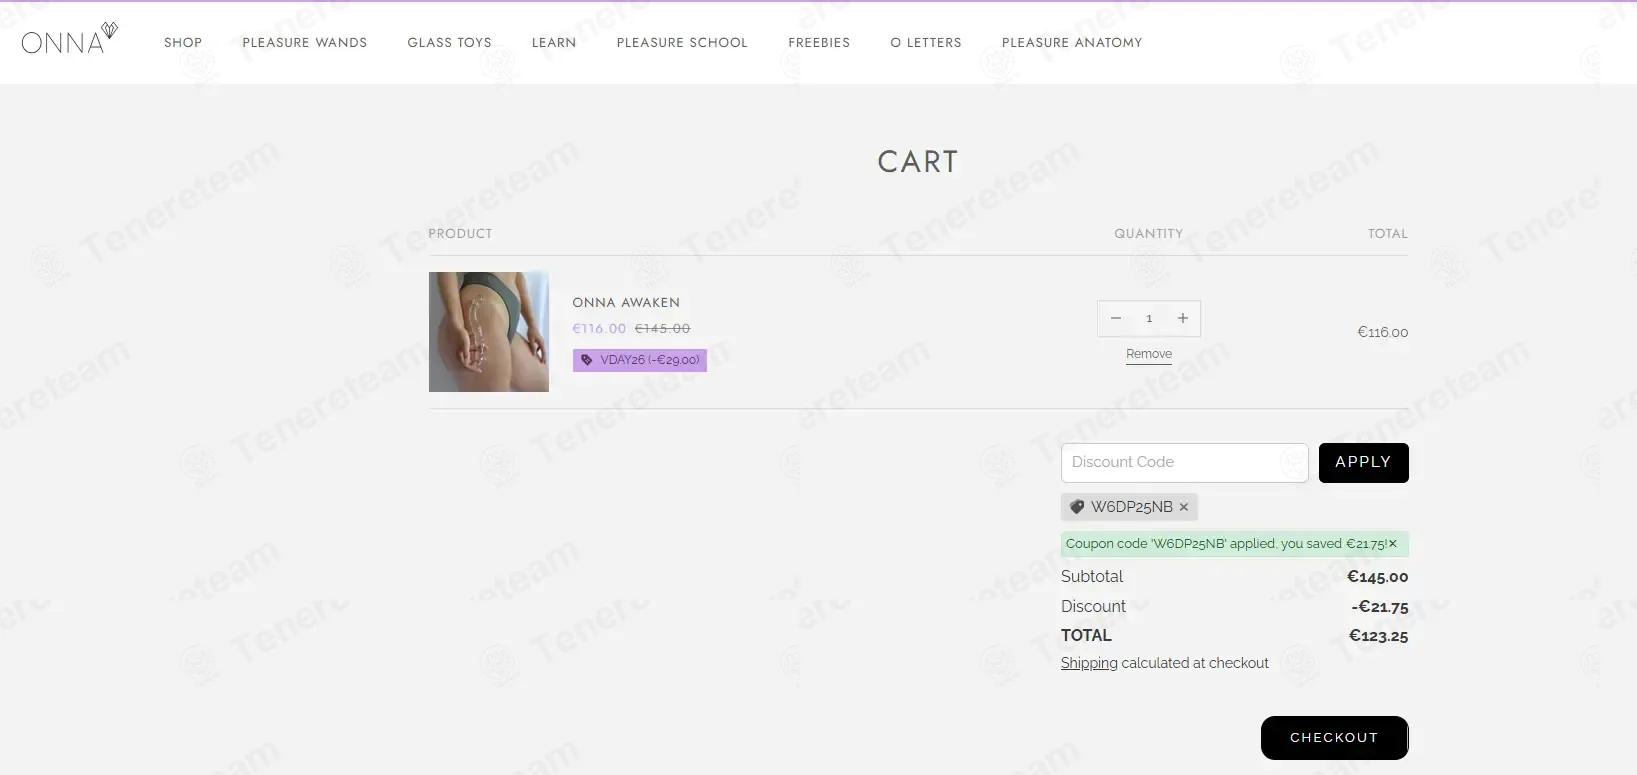Screen dimensions: 1637x775
Task: Open the Shipping policy link
Action: click(x=1089, y=663)
